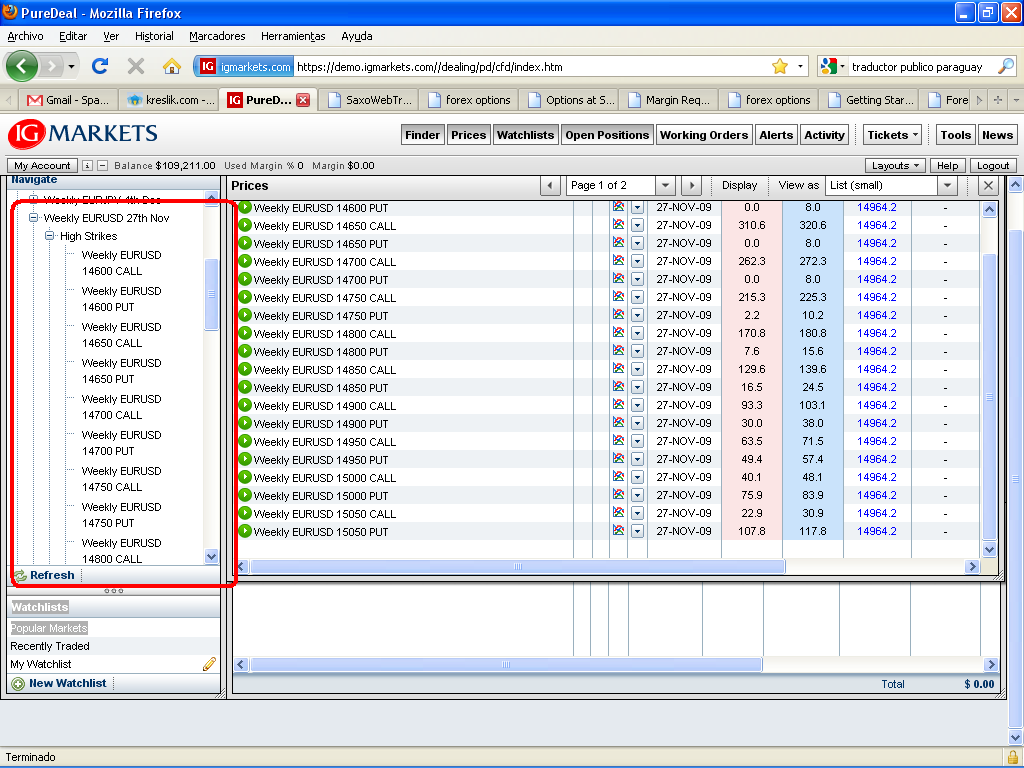The height and width of the screenshot is (768, 1024).
Task: Collapse the Weekly EURUSD 27th Nov tree node
Action: tap(34, 218)
